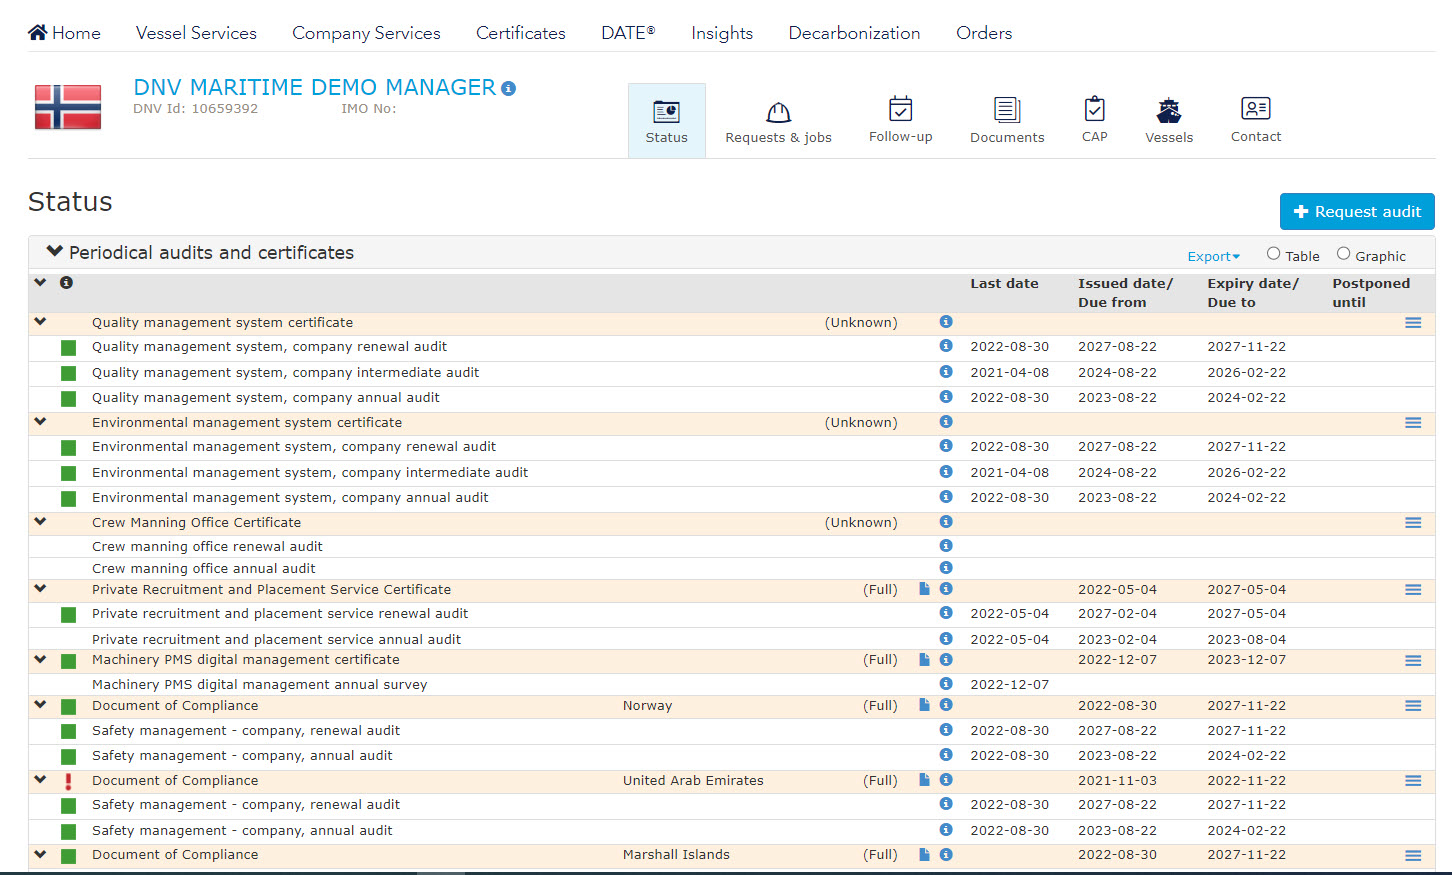Select the Graphic view radio button

(x=1343, y=254)
